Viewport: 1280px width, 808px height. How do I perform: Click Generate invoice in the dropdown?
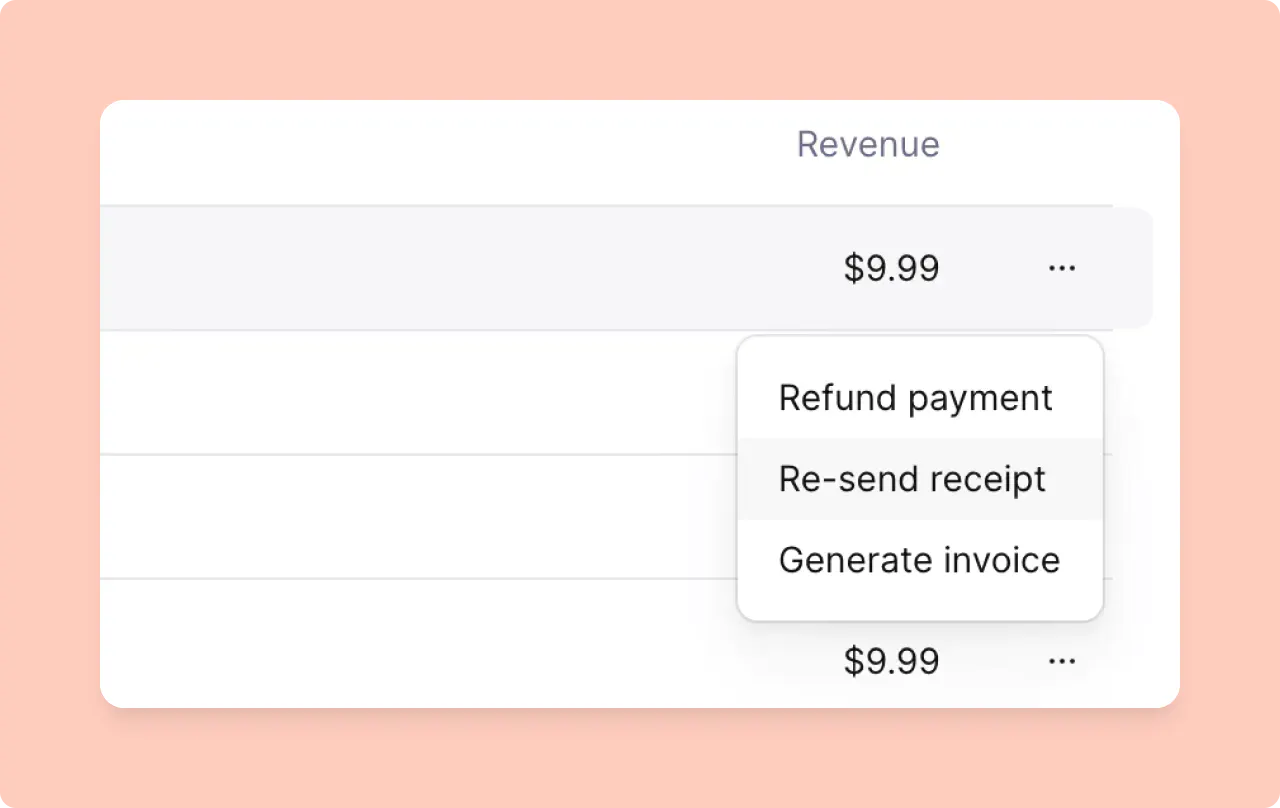[919, 560]
